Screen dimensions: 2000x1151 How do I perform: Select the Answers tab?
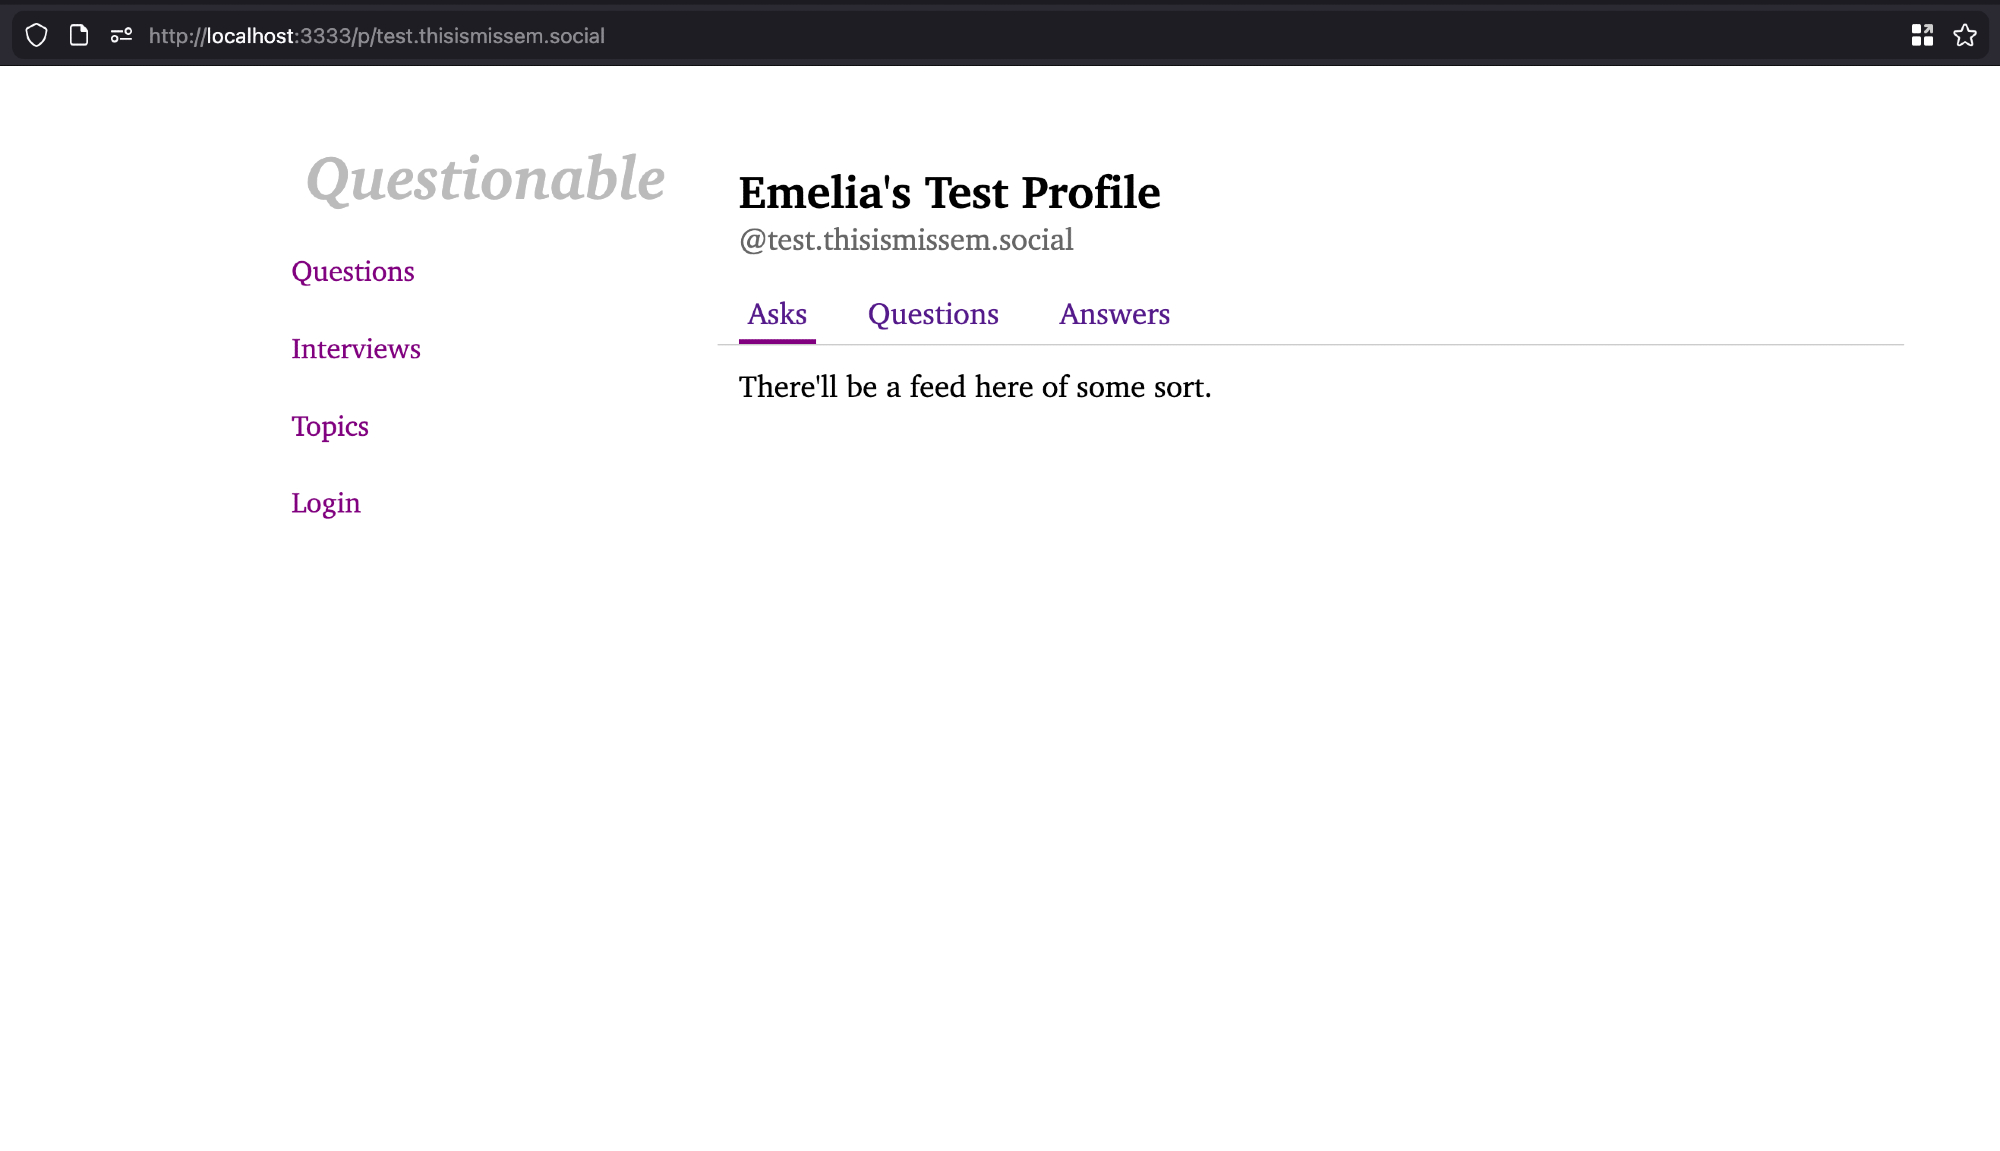point(1114,314)
